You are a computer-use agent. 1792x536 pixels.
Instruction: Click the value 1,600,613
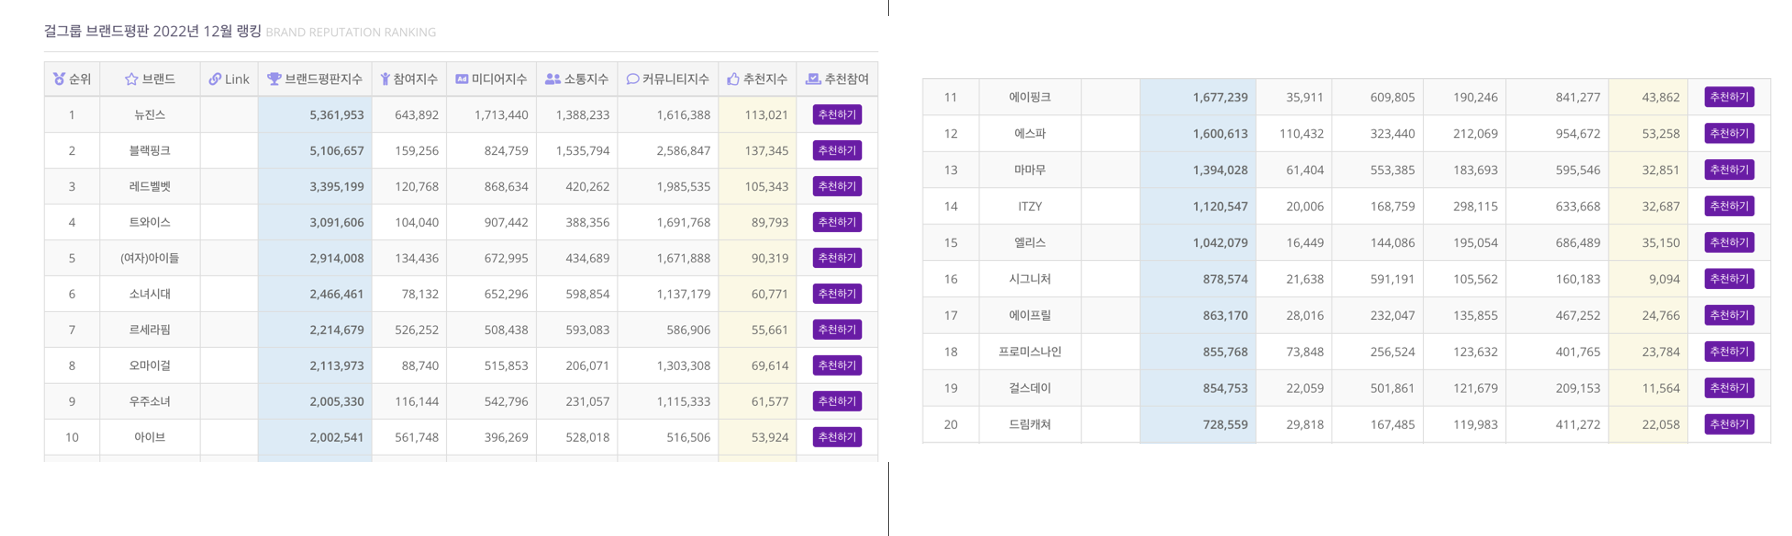[x=1220, y=134]
